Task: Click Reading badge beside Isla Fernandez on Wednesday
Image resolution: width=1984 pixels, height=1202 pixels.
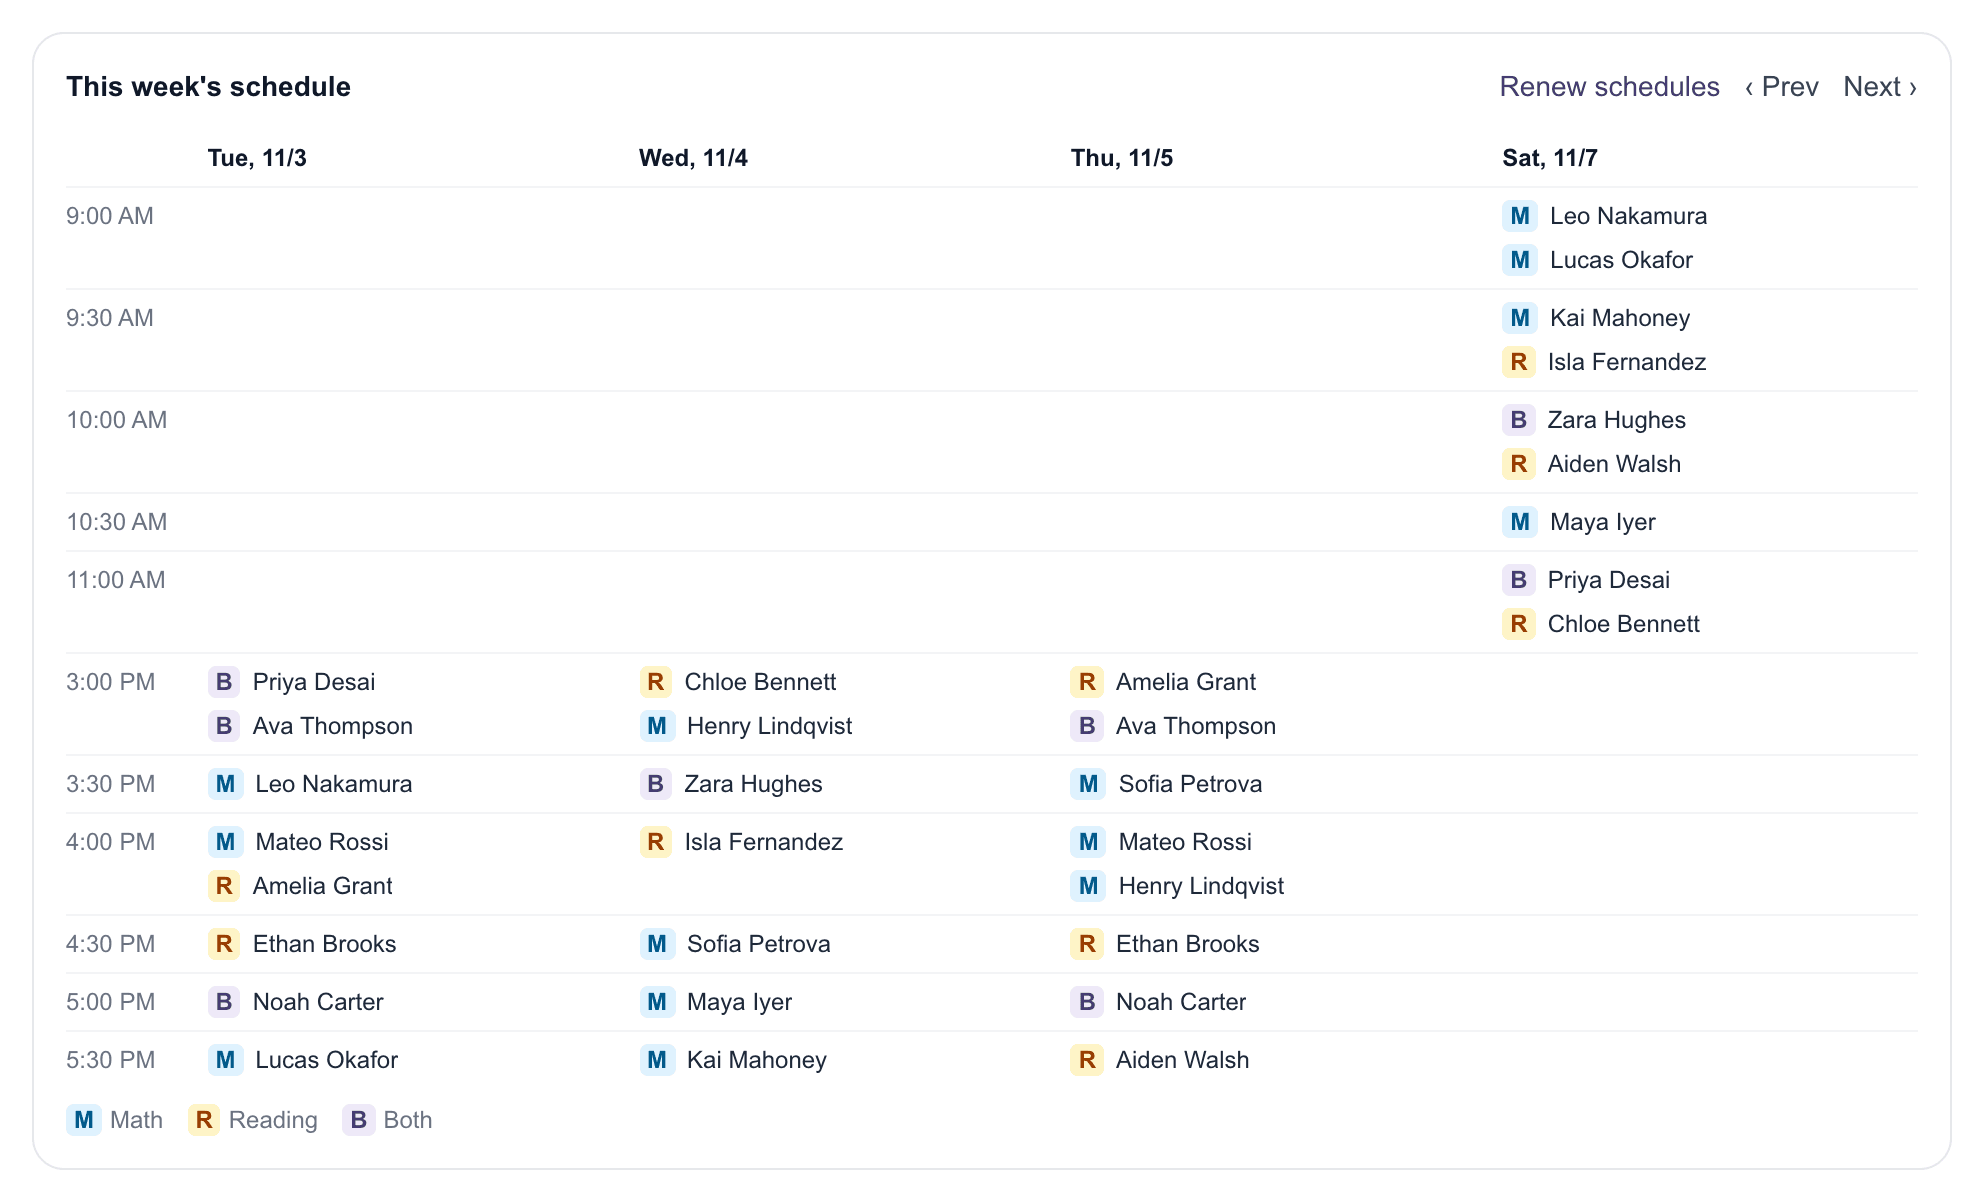Action: coord(656,842)
